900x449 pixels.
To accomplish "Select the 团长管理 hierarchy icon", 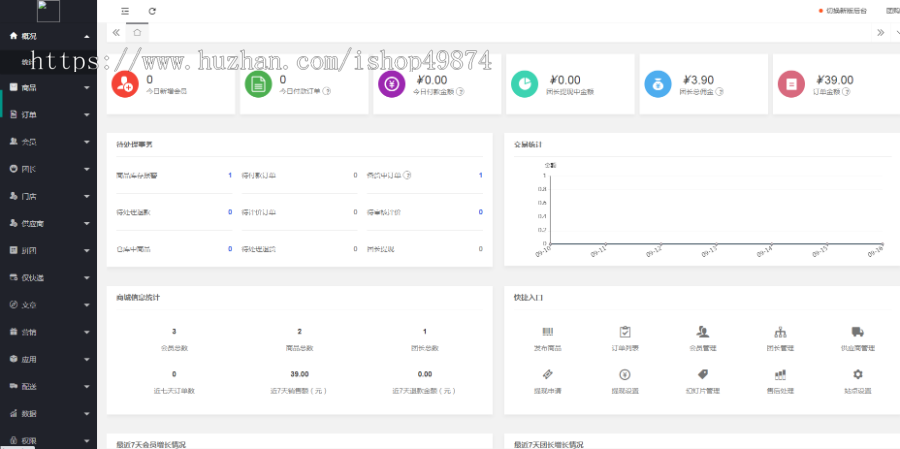I will (x=780, y=332).
